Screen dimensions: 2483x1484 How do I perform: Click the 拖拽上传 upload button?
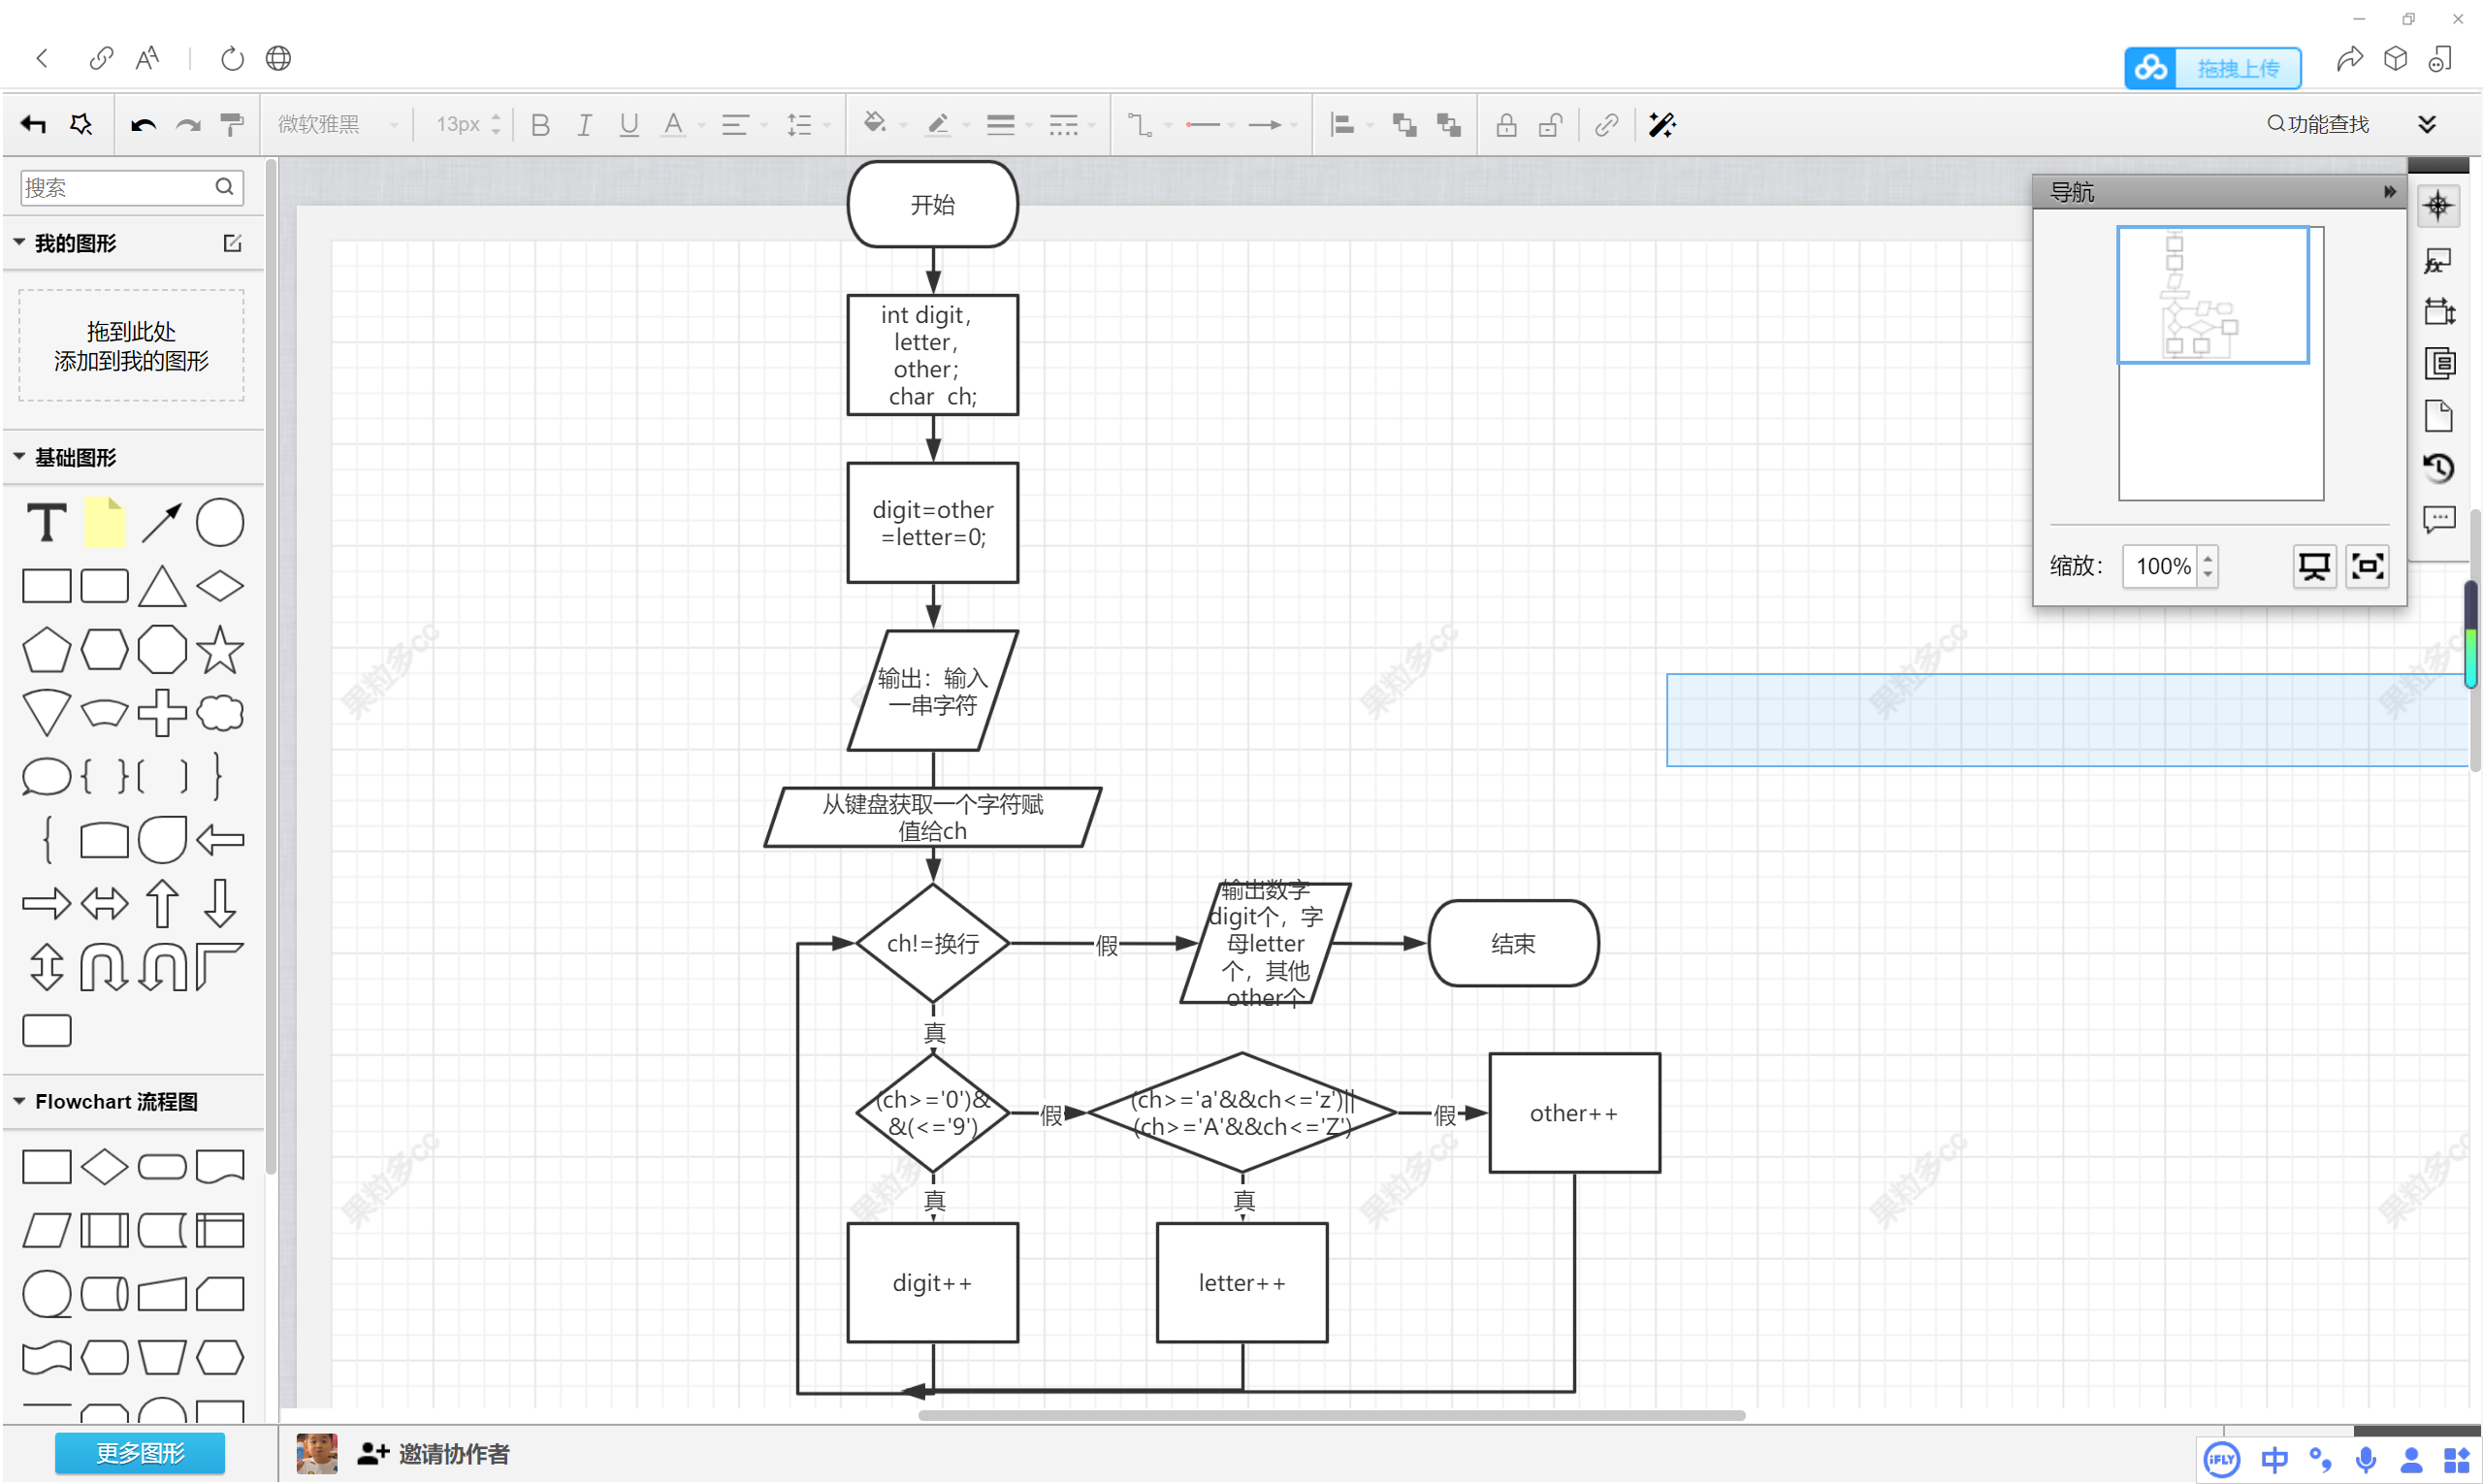pos(2212,68)
